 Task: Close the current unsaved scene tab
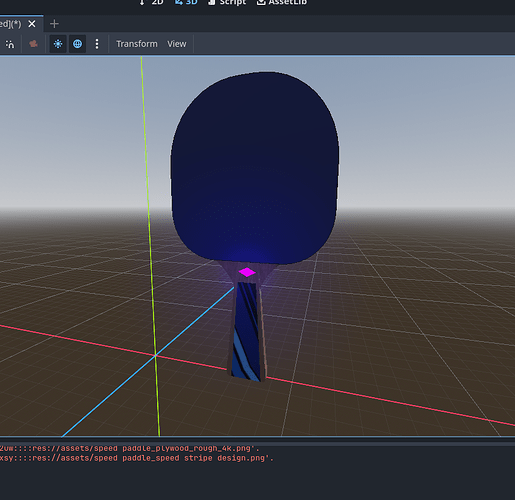(x=32, y=24)
